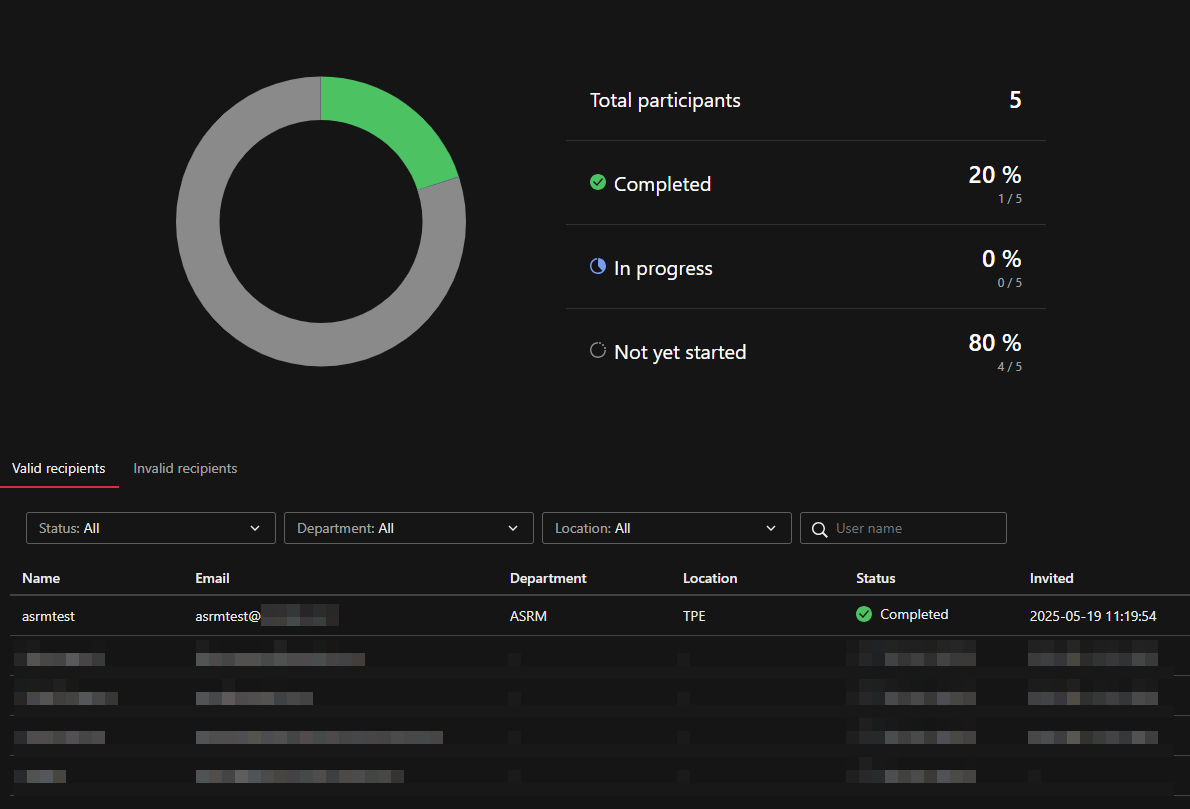Switch to the Valid recipients tab
This screenshot has width=1190, height=809.
point(59,468)
